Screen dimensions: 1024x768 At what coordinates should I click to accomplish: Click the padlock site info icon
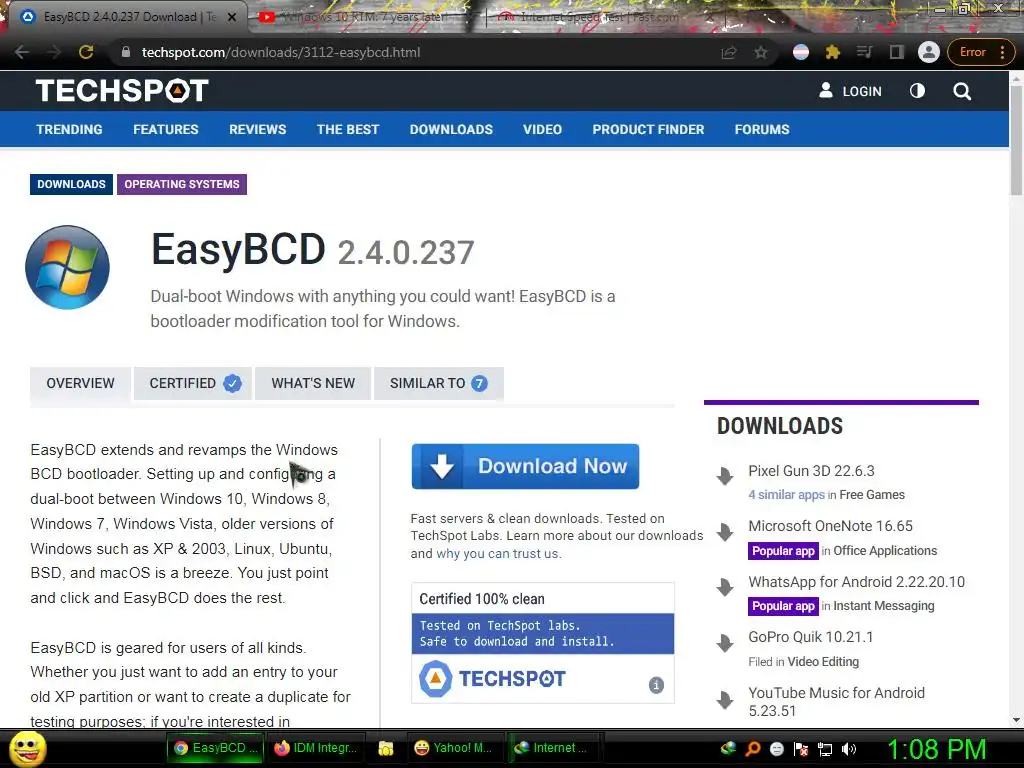125,52
